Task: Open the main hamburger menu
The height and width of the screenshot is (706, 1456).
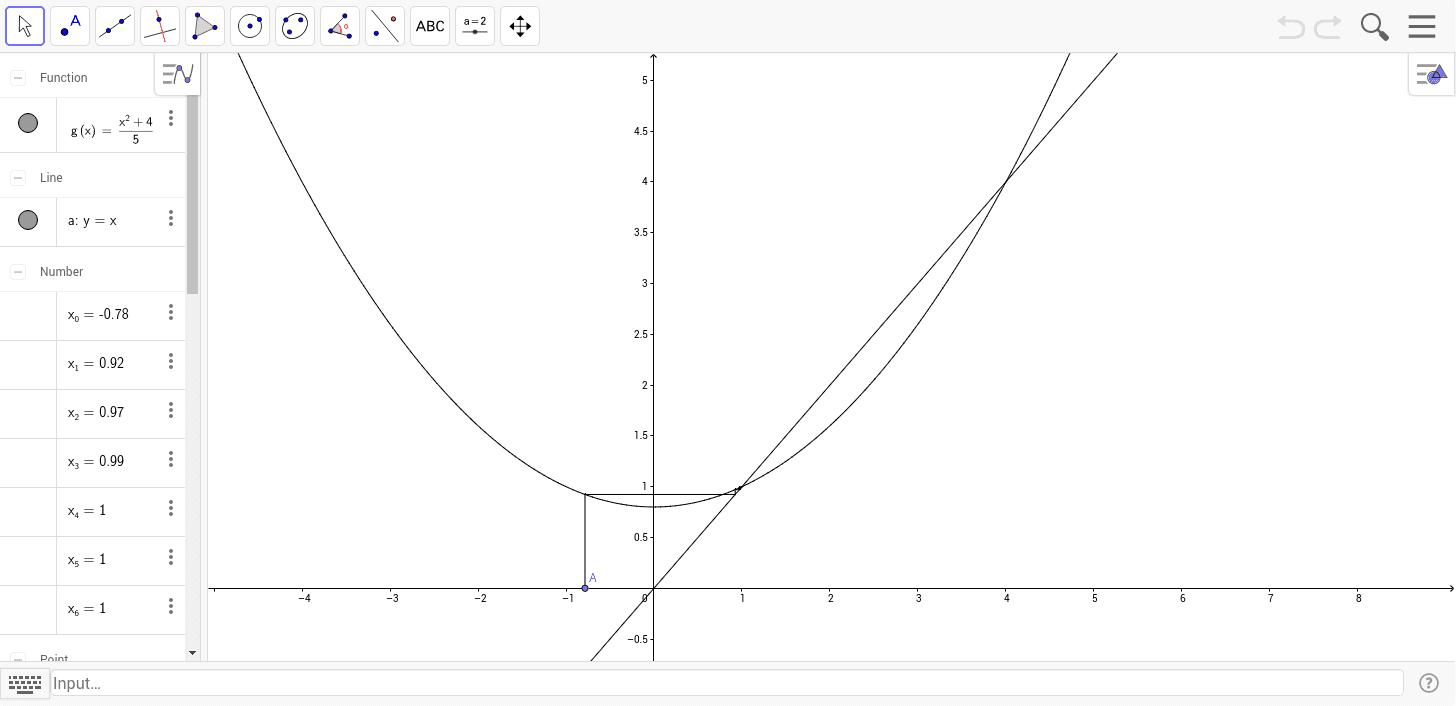Action: [x=1421, y=26]
